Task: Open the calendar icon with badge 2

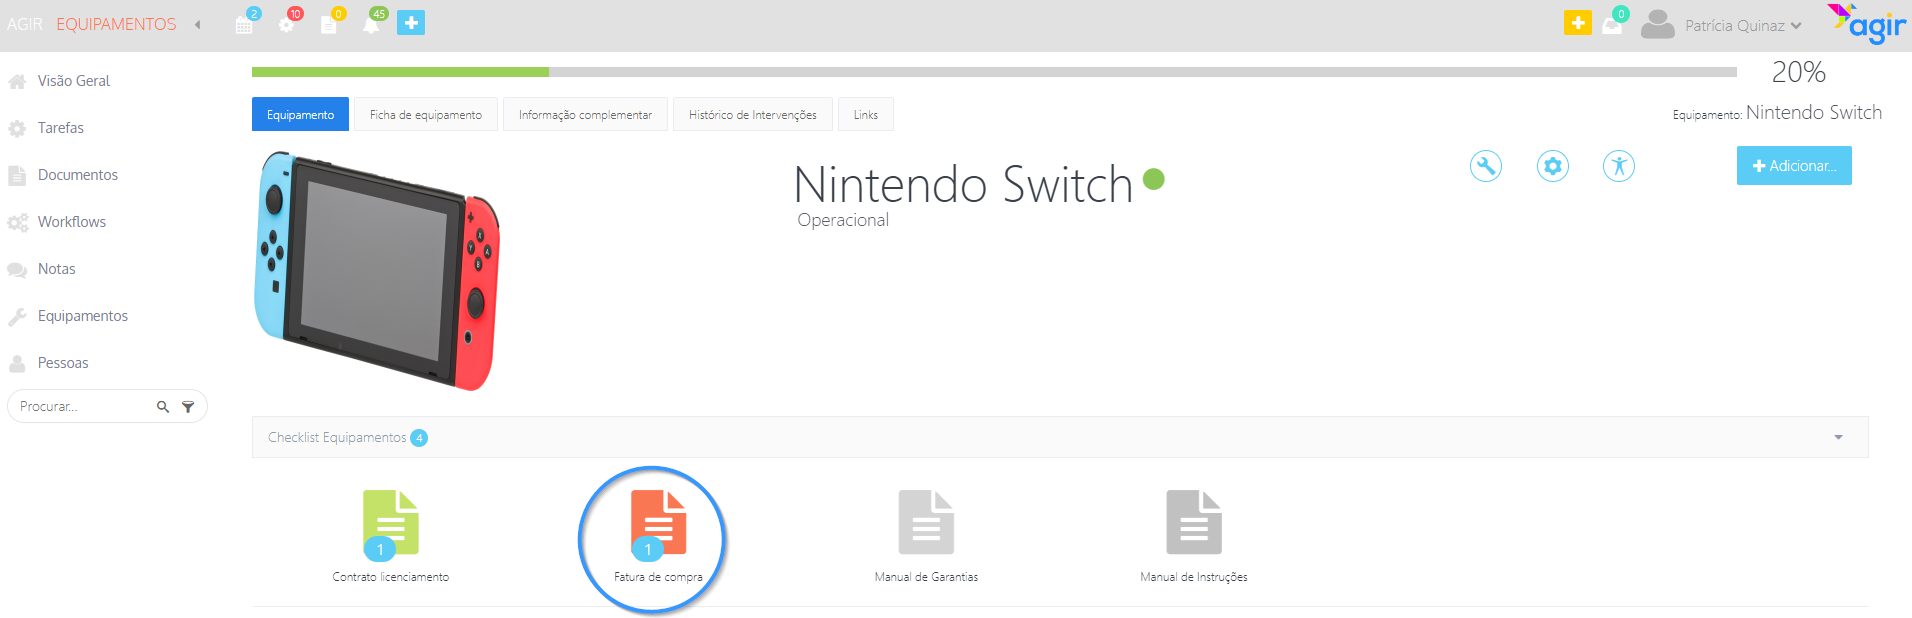Action: coord(245,23)
